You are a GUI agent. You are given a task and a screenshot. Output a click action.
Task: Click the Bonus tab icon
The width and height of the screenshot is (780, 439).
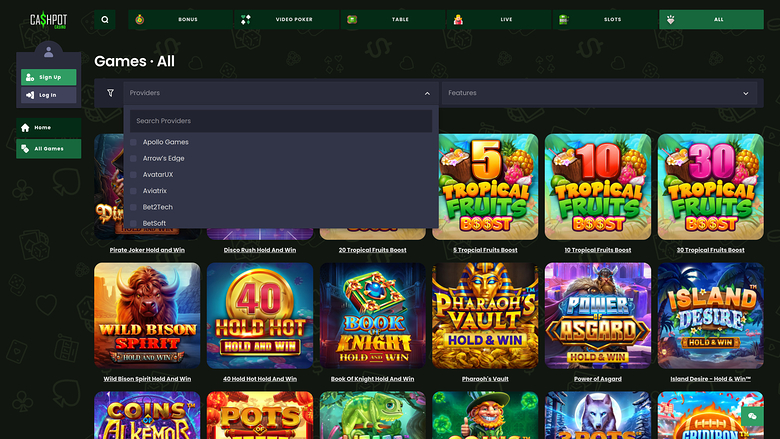pos(140,19)
